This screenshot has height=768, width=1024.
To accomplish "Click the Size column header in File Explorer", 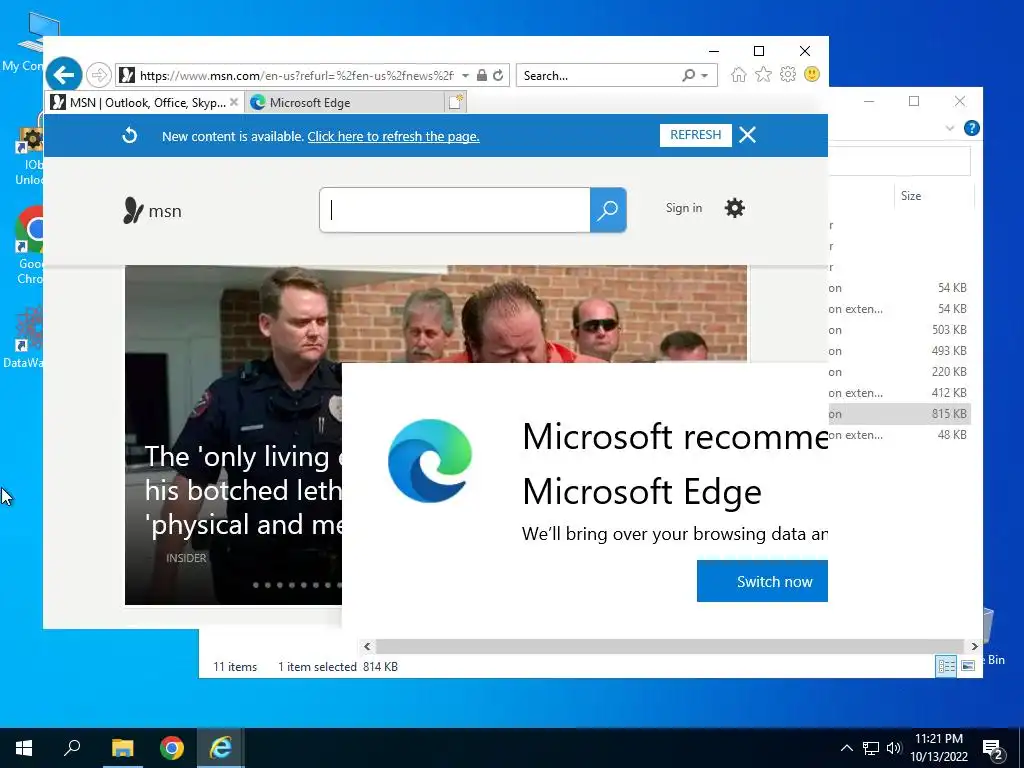I will (x=911, y=196).
